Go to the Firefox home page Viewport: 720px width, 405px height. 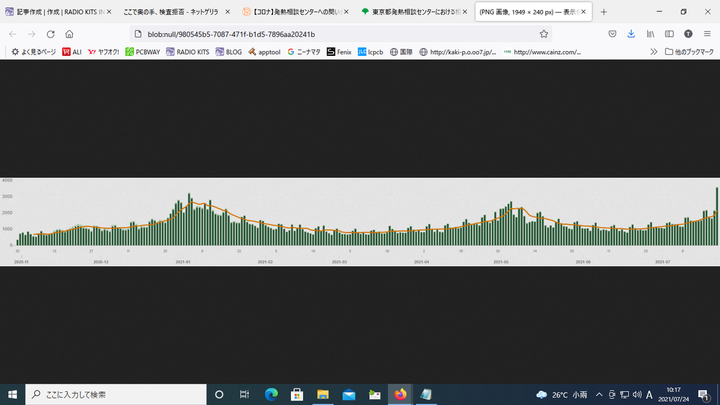[x=70, y=33]
